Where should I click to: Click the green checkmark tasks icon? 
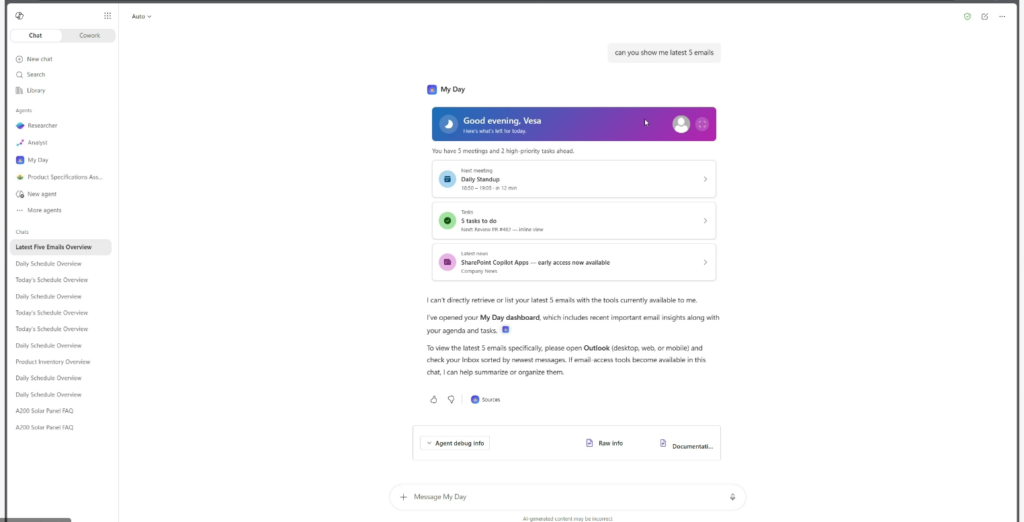(447, 221)
